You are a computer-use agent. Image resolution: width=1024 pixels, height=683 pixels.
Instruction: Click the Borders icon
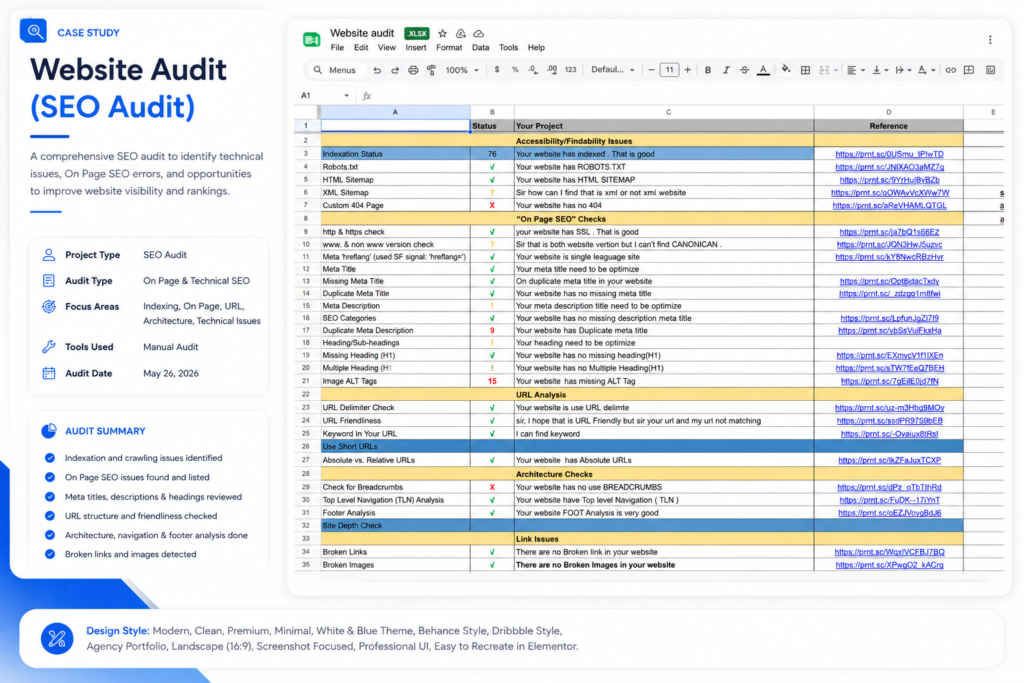(805, 70)
